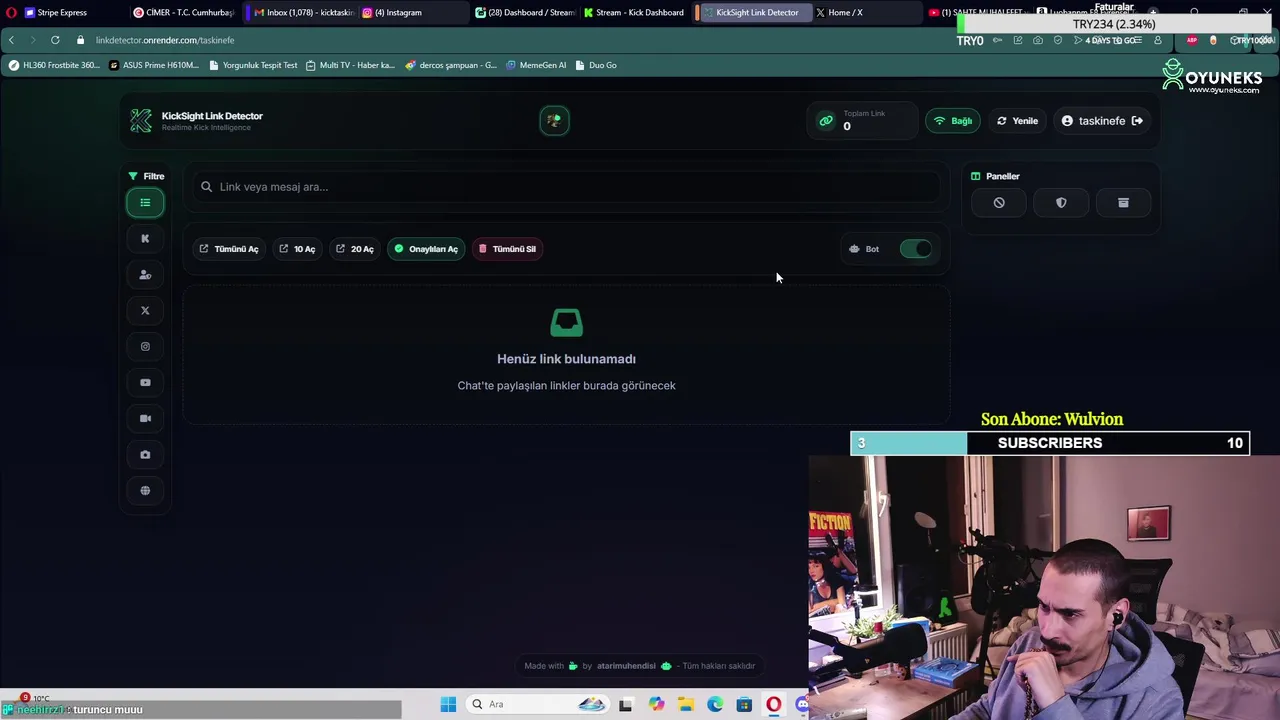Image resolution: width=1280 pixels, height=720 pixels.
Task: Click the search magnifier icon
Action: tap(207, 187)
